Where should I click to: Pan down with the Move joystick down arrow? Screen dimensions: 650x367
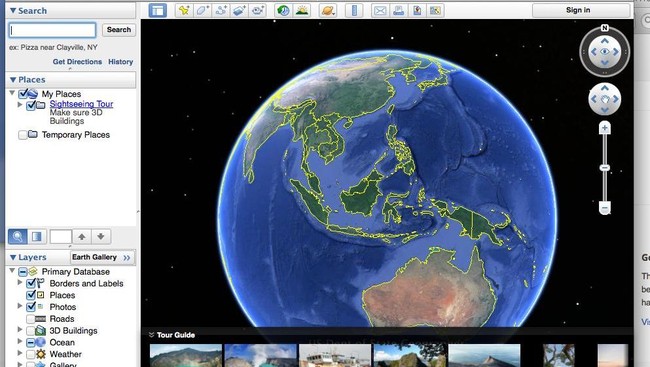click(x=604, y=109)
